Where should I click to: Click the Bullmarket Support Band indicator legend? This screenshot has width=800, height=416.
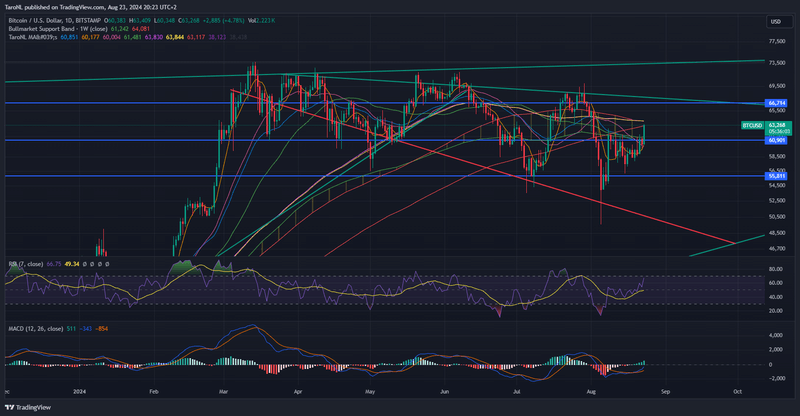(58, 29)
